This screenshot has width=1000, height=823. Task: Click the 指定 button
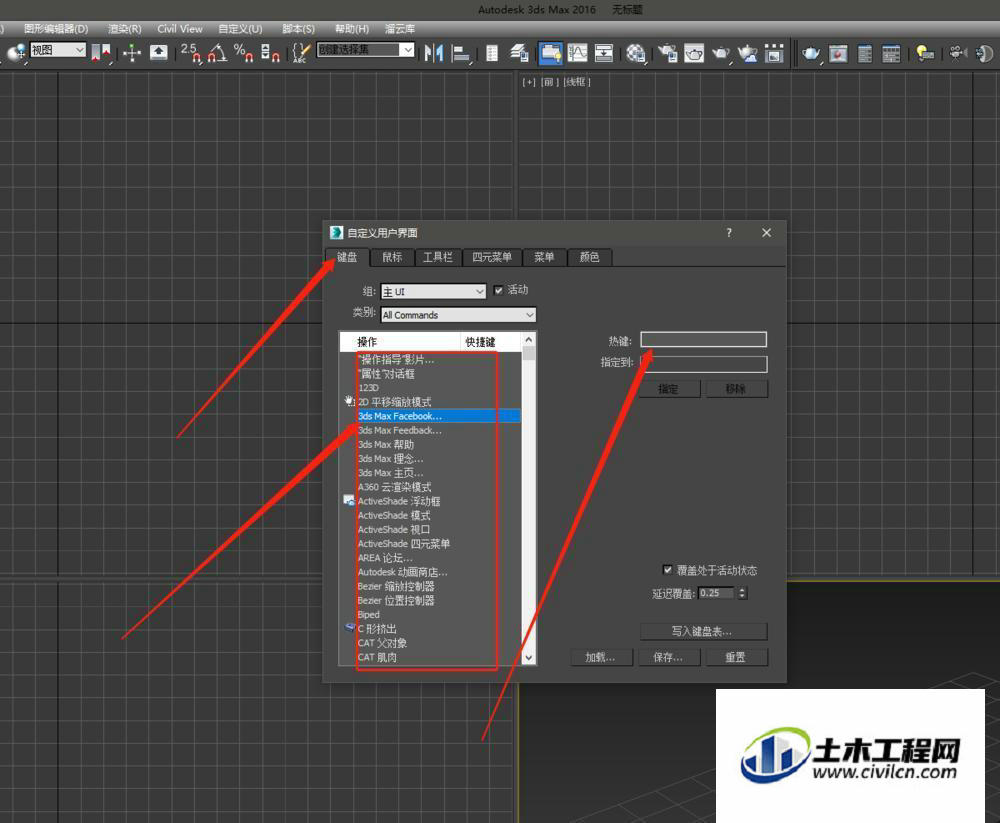pos(668,389)
